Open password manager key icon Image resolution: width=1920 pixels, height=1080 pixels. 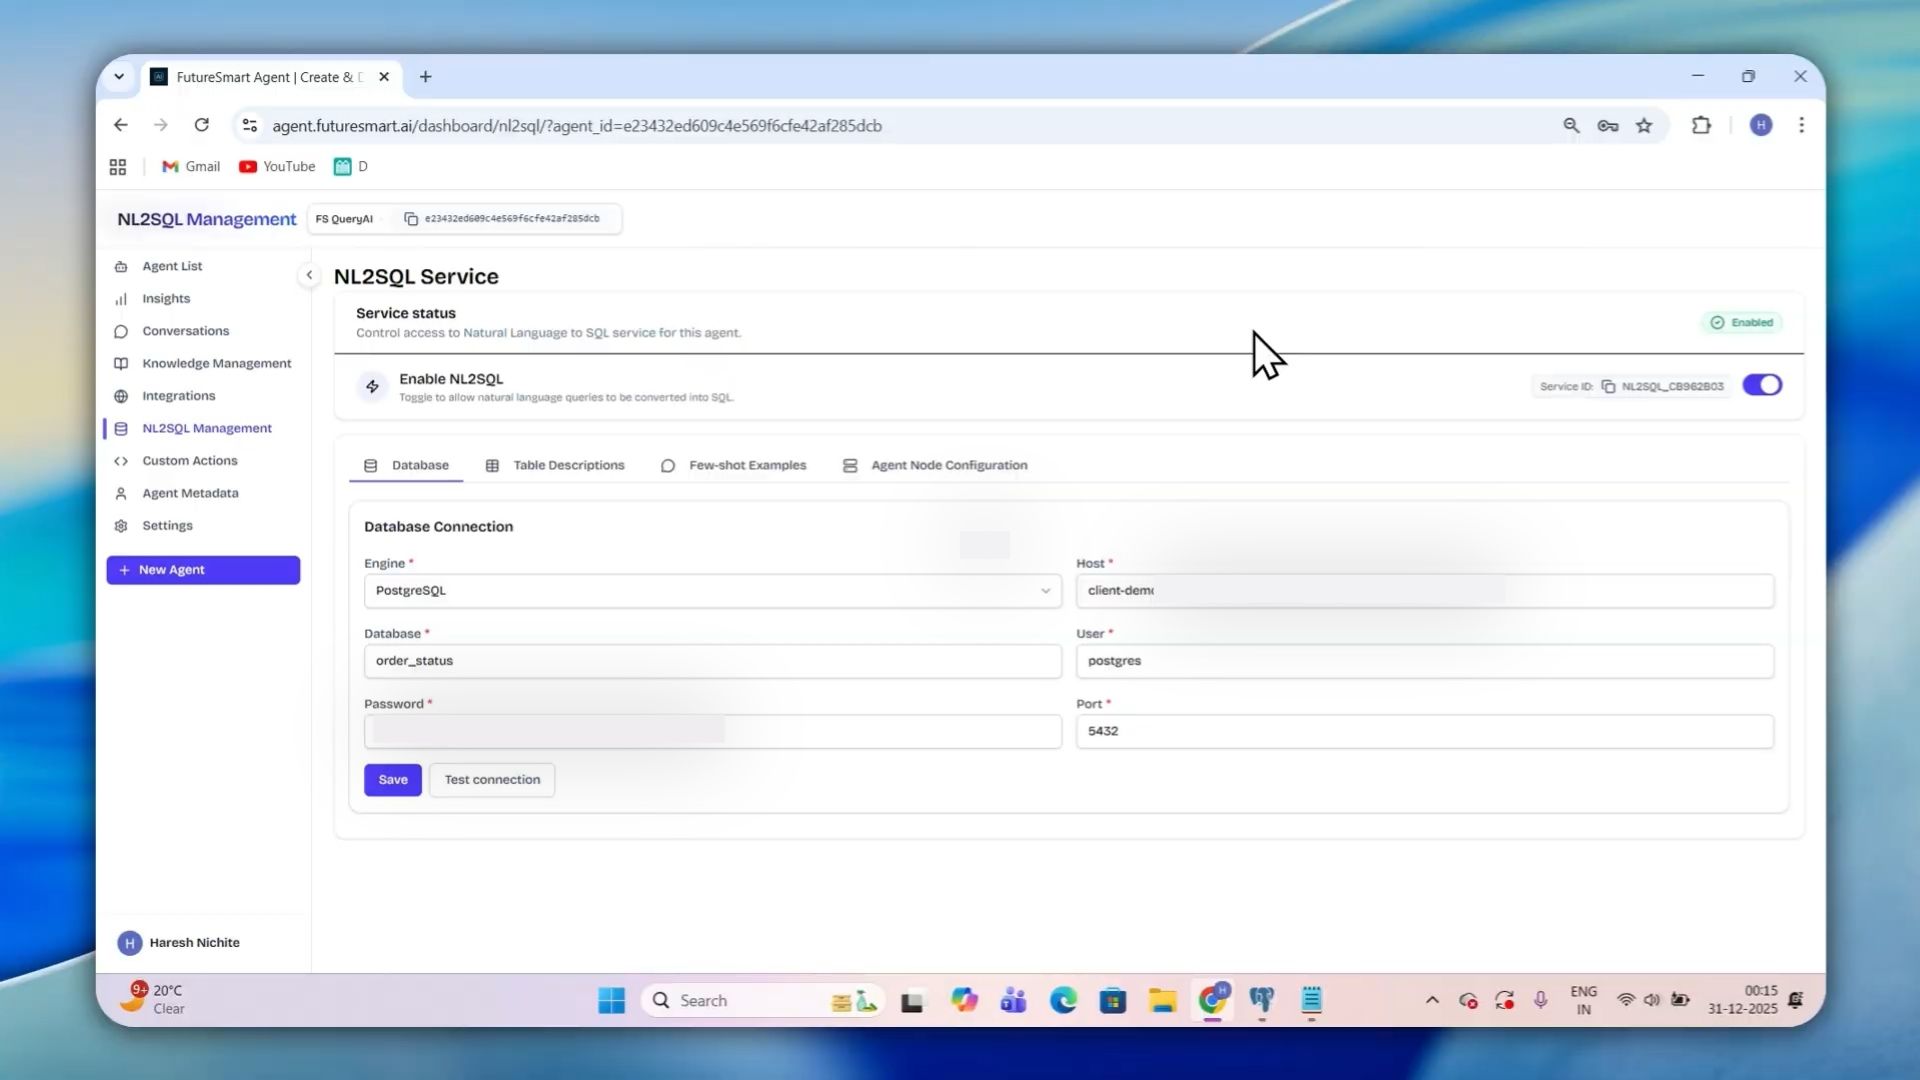1608,125
